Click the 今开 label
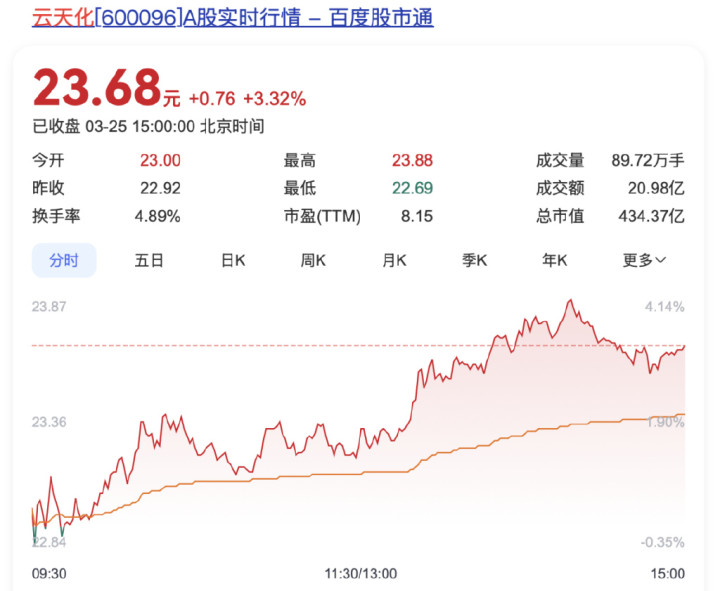 pos(48,160)
